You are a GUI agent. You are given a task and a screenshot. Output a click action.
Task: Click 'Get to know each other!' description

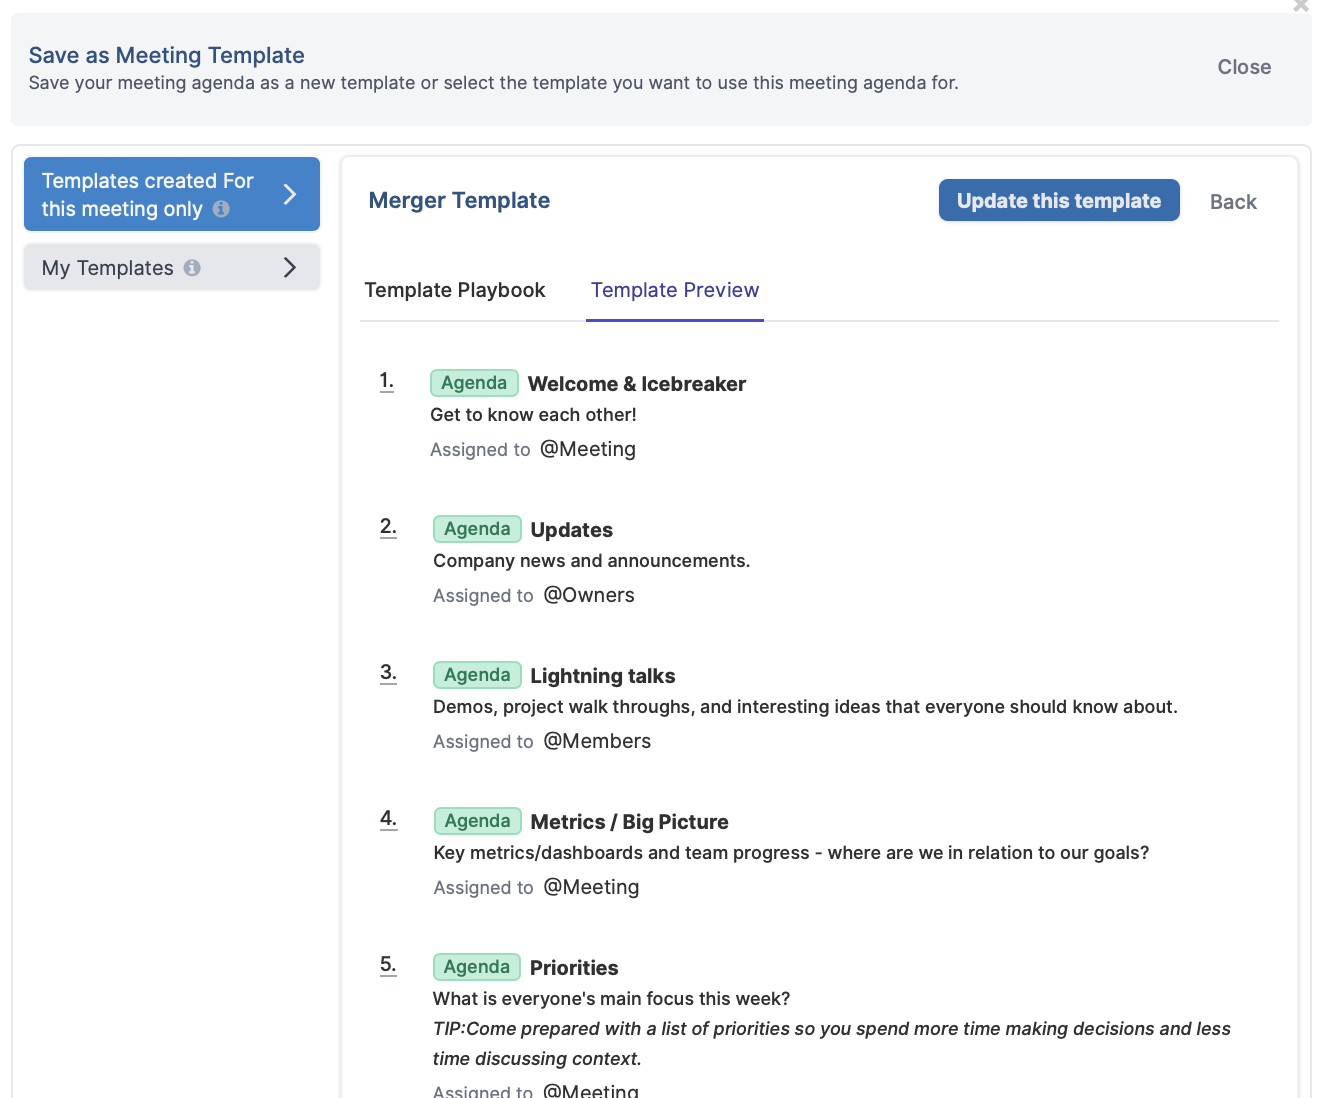point(533,415)
